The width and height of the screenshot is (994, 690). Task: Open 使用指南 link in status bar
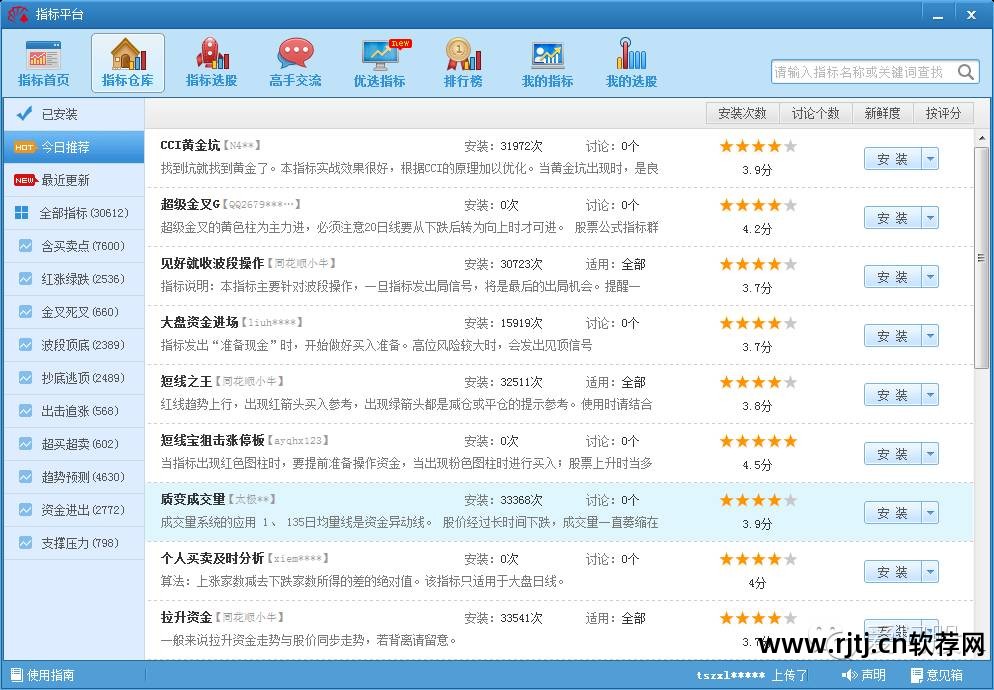43,675
